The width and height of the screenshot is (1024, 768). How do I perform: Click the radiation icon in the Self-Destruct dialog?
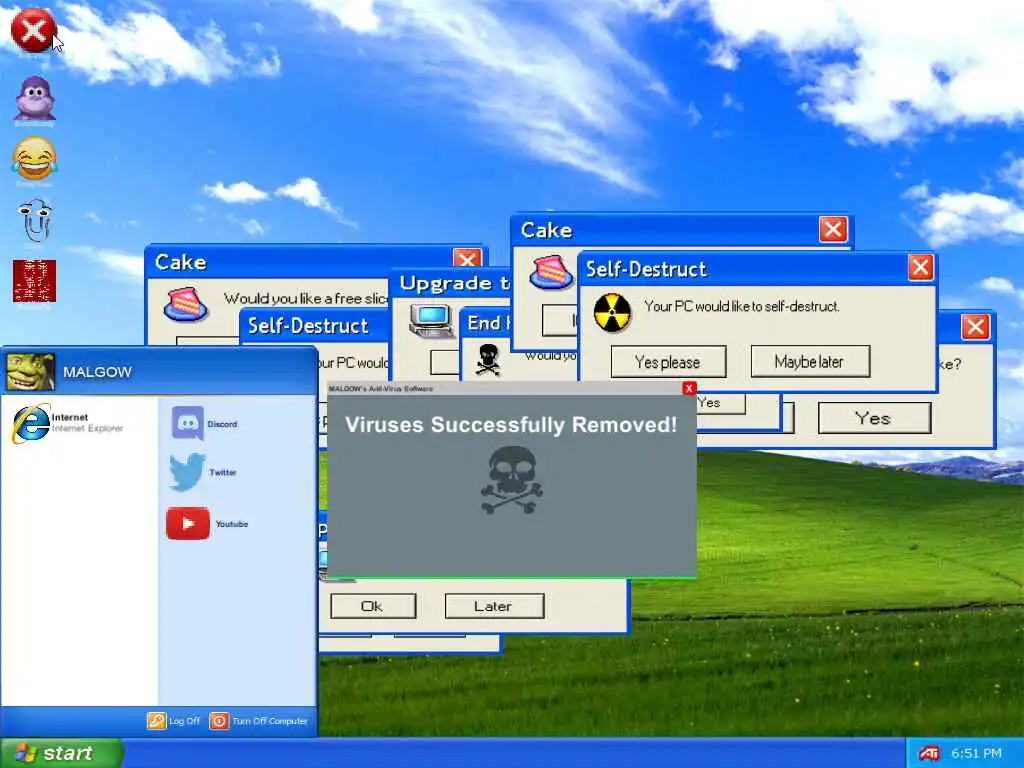tap(612, 312)
